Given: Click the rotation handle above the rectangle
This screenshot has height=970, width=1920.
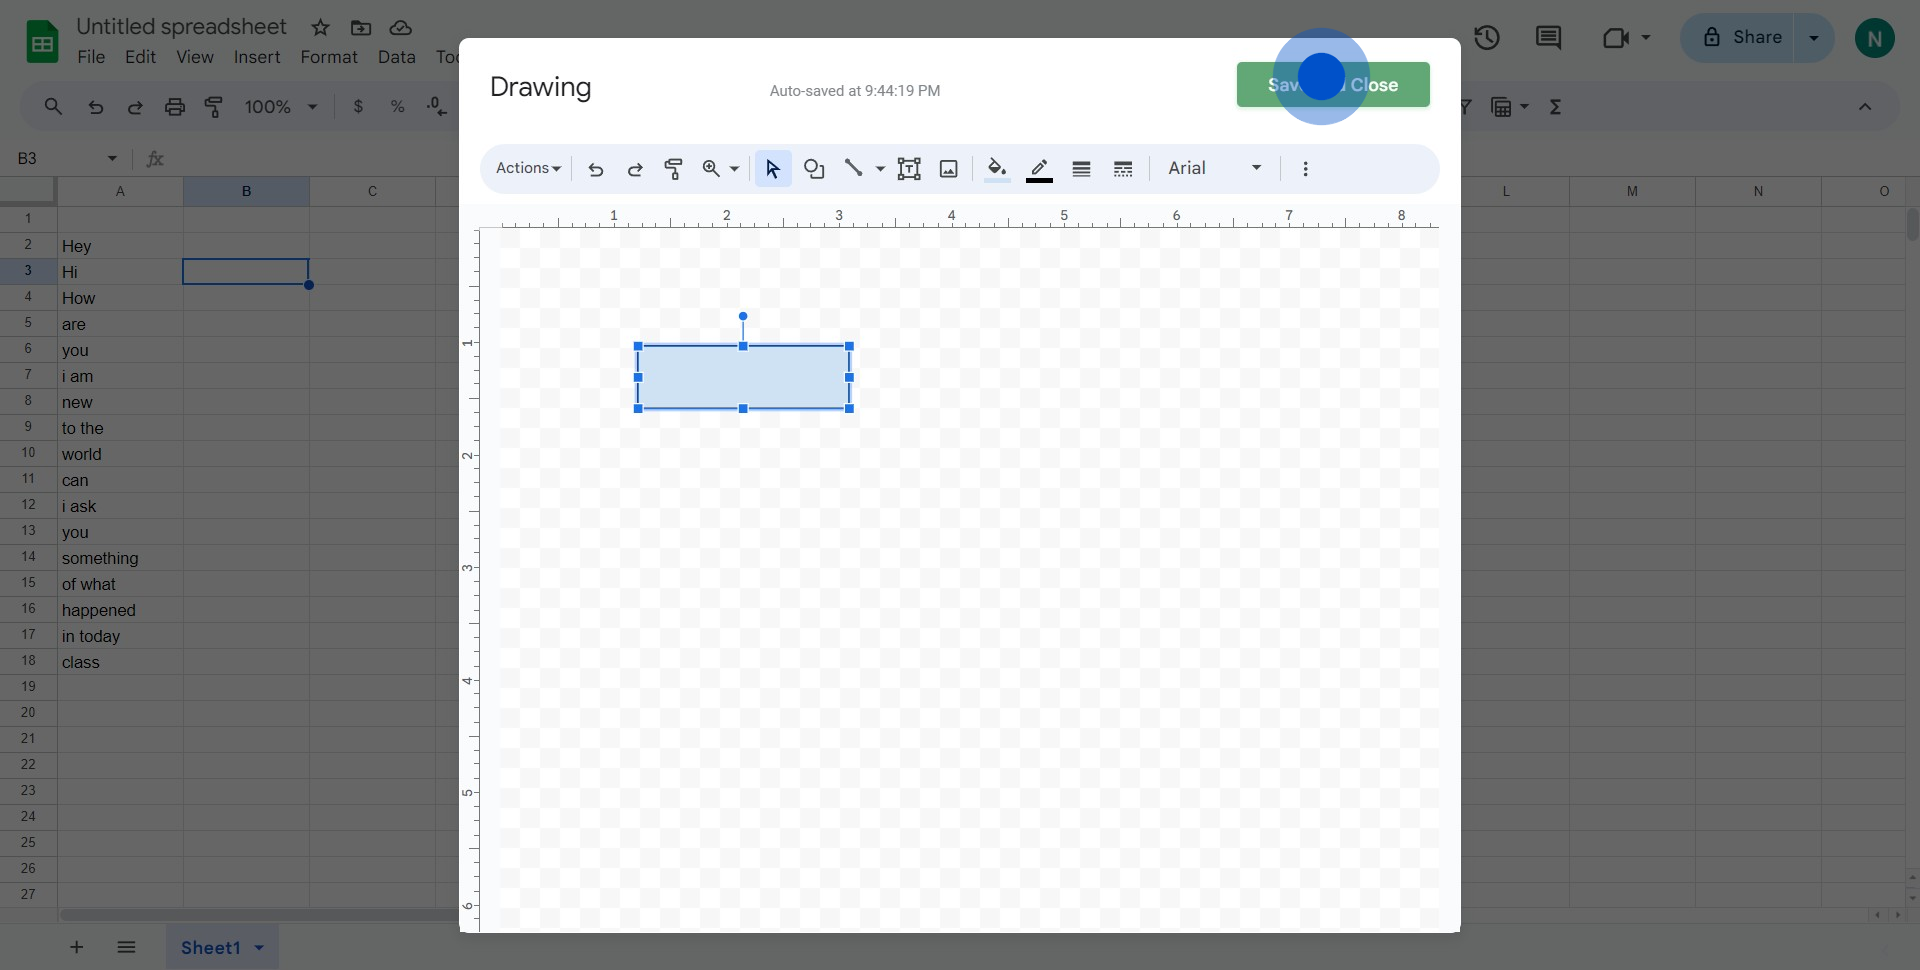Looking at the screenshot, I should [x=743, y=316].
